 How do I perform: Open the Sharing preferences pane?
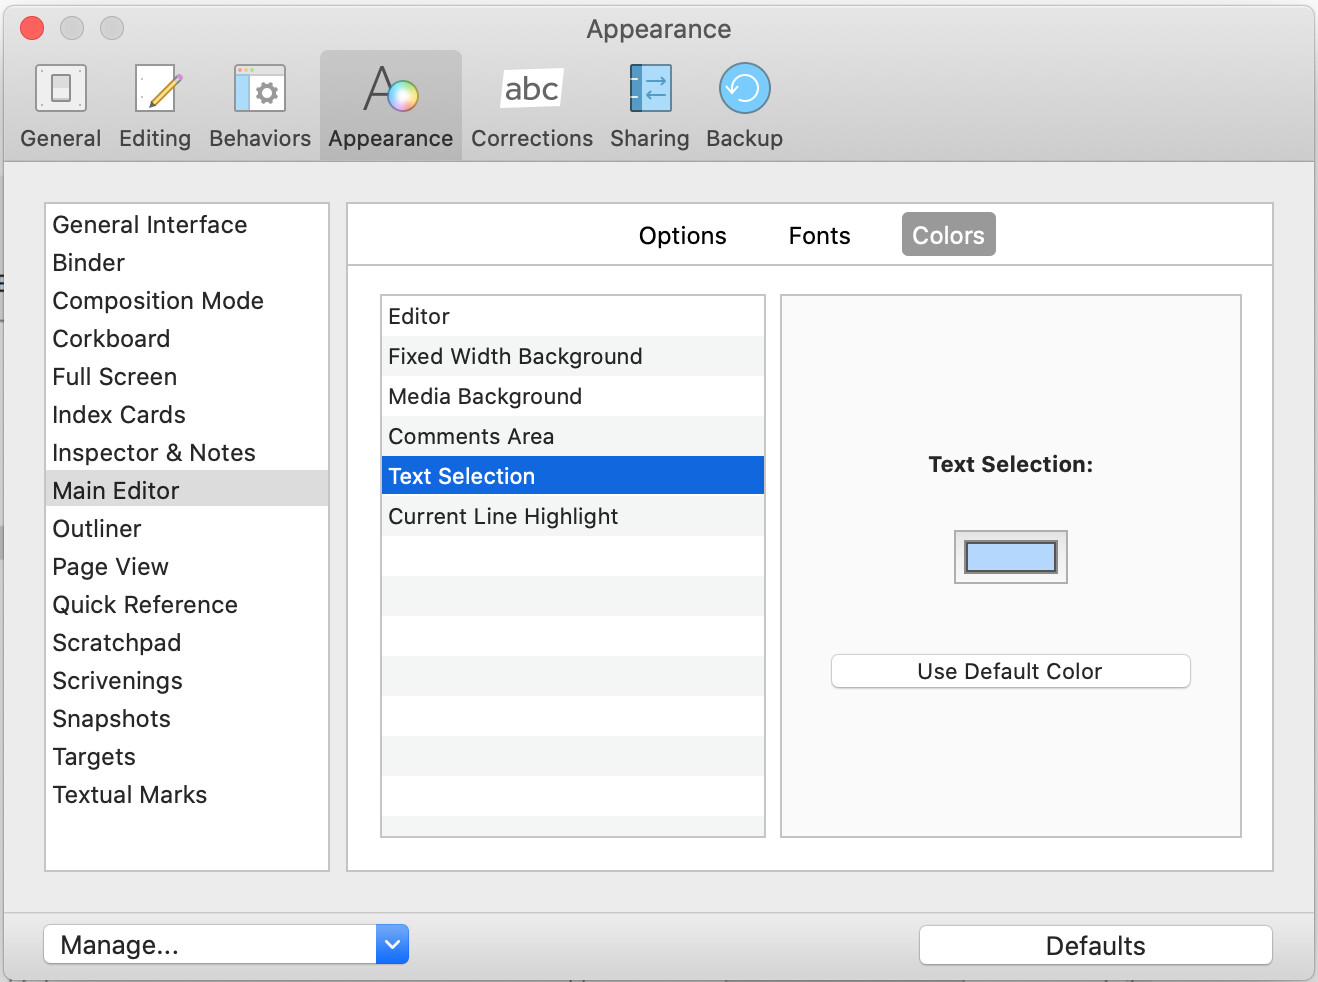[649, 105]
